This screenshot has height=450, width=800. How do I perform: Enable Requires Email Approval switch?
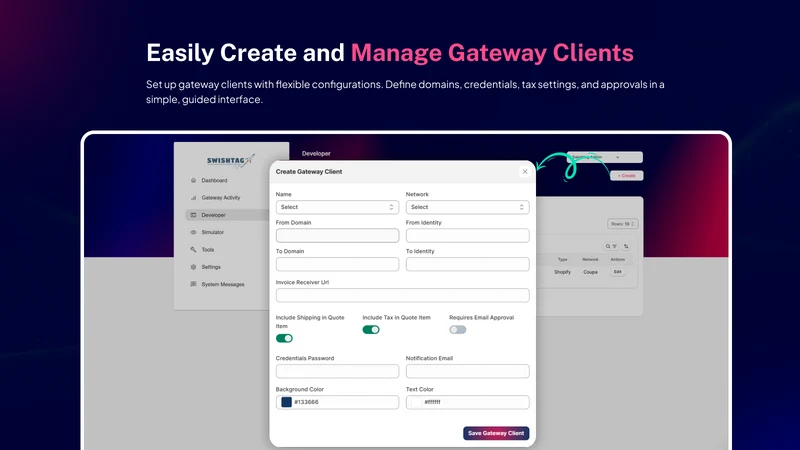pos(458,330)
